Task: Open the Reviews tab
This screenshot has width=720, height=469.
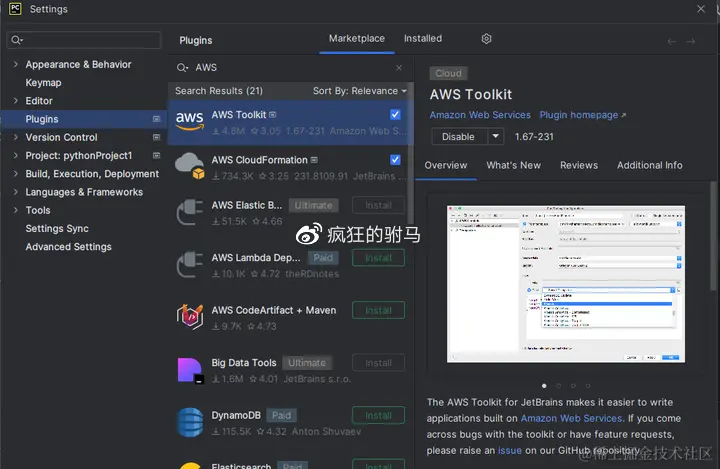Action: pos(579,165)
